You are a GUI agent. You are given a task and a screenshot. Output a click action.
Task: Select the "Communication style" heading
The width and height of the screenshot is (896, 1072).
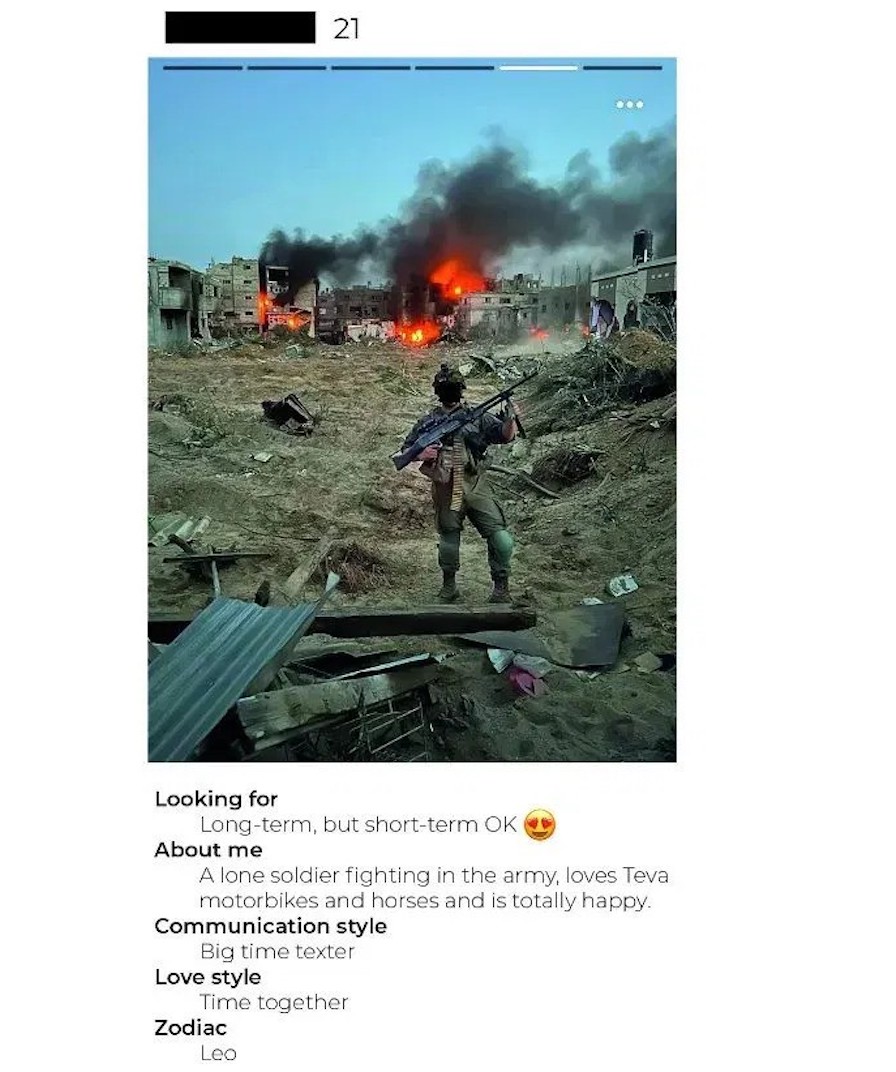[x=271, y=926]
